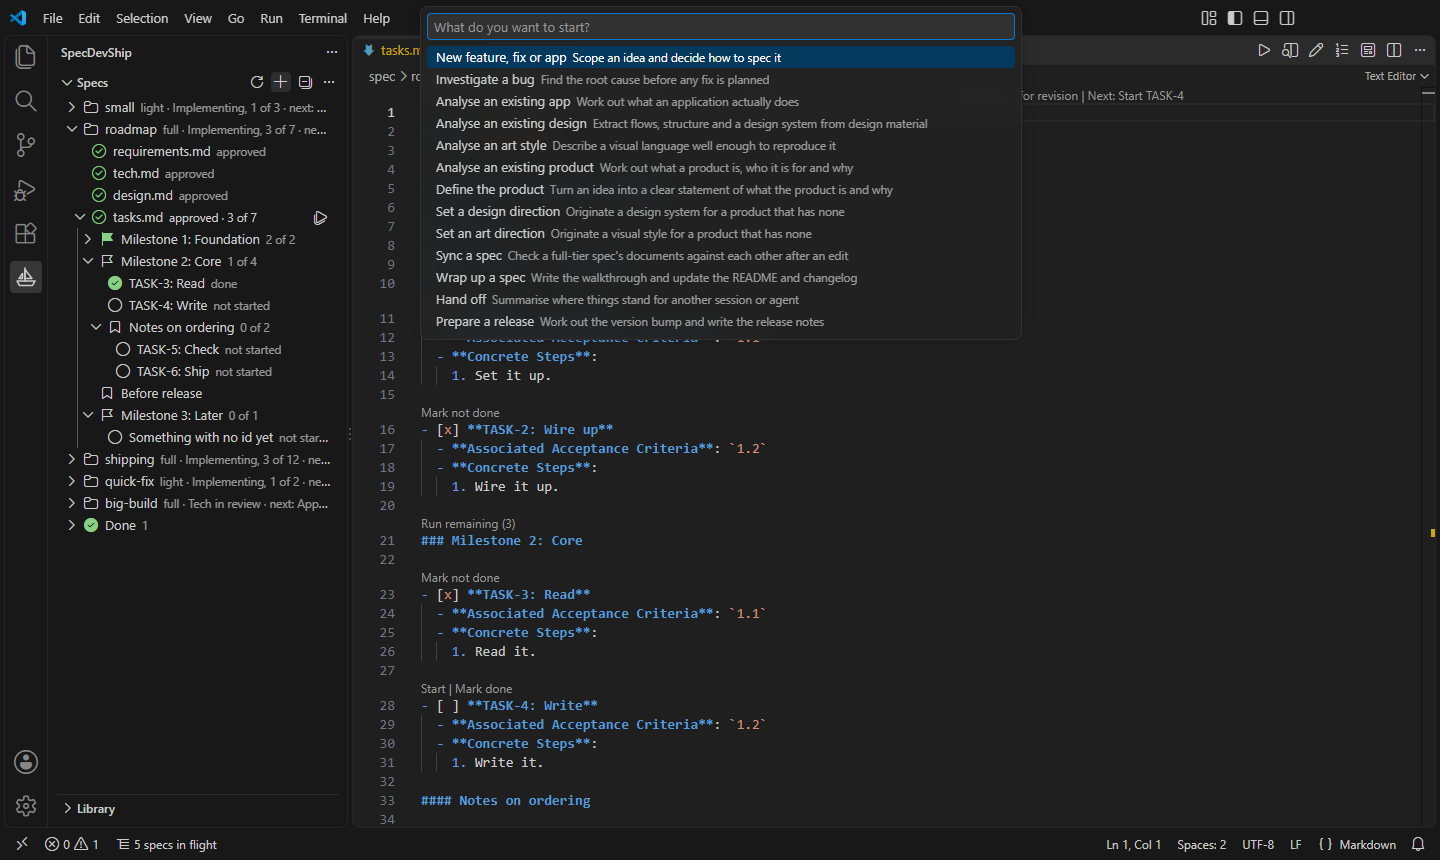The height and width of the screenshot is (860, 1440).
Task: Open the Extensions view
Action: click(x=26, y=233)
